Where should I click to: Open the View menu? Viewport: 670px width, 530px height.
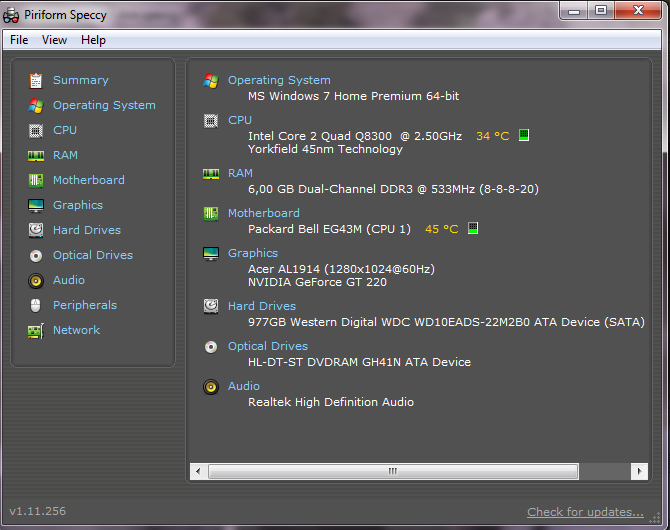point(54,40)
